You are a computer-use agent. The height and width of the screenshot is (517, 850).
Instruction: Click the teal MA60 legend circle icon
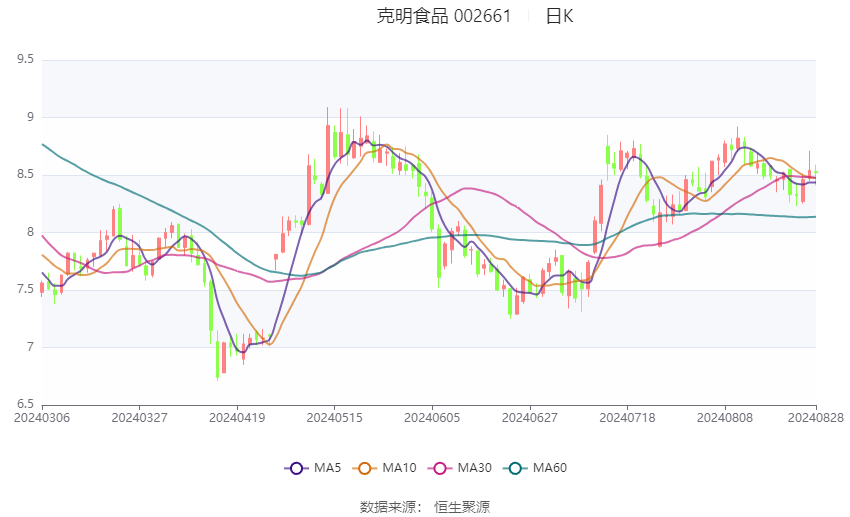tap(515, 468)
